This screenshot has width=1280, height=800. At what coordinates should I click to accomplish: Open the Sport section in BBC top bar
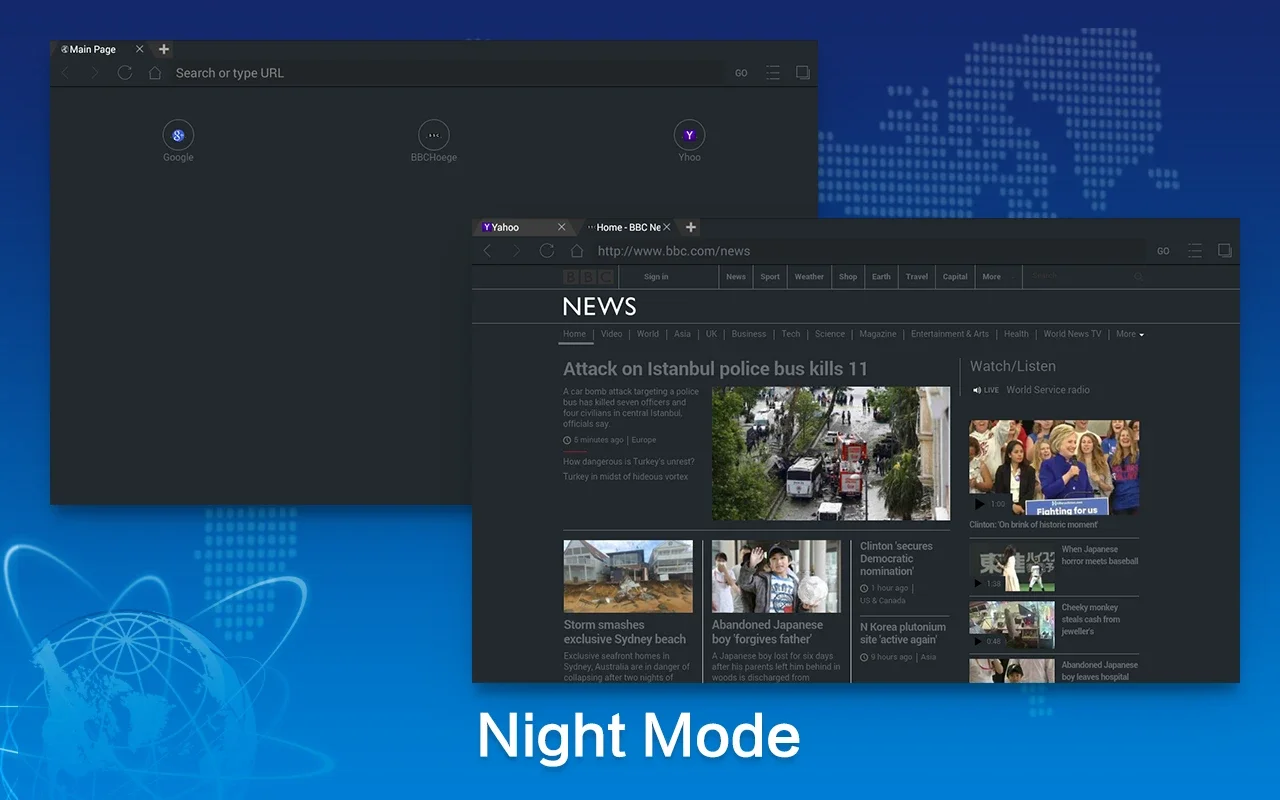[770, 277]
